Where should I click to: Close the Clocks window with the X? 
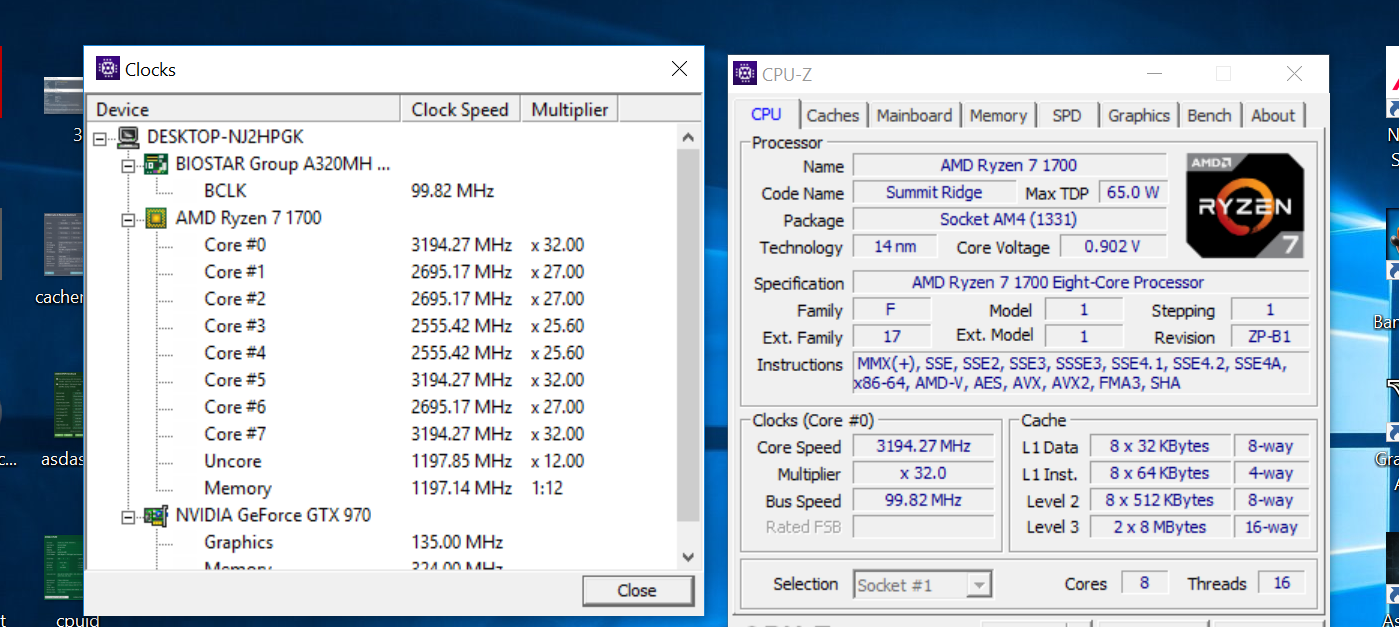click(x=679, y=69)
